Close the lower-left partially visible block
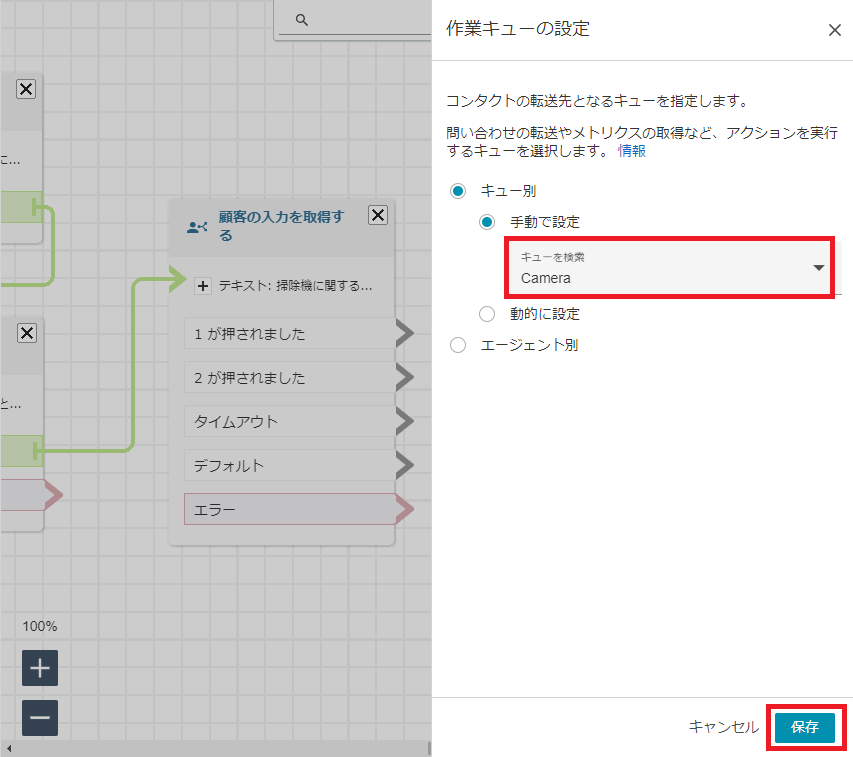Screen dimensions: 853x757 (x=27, y=333)
